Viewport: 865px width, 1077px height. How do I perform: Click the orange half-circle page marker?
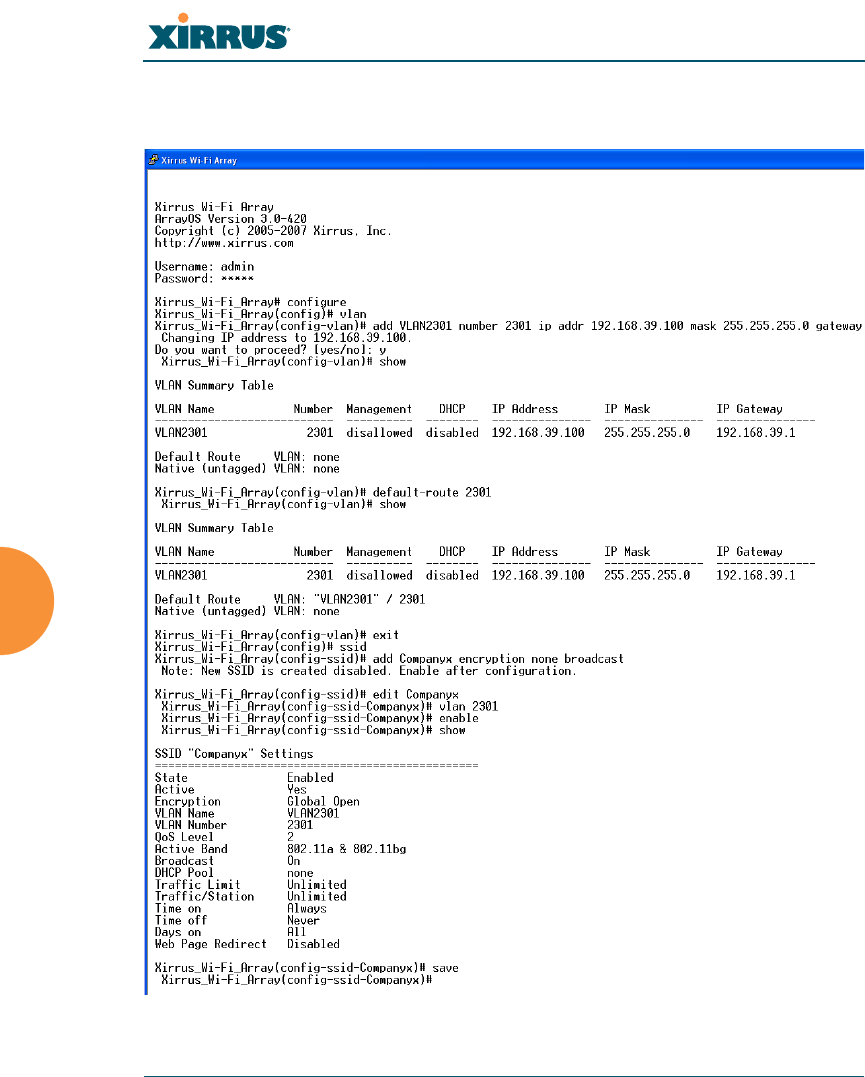pos(27,600)
